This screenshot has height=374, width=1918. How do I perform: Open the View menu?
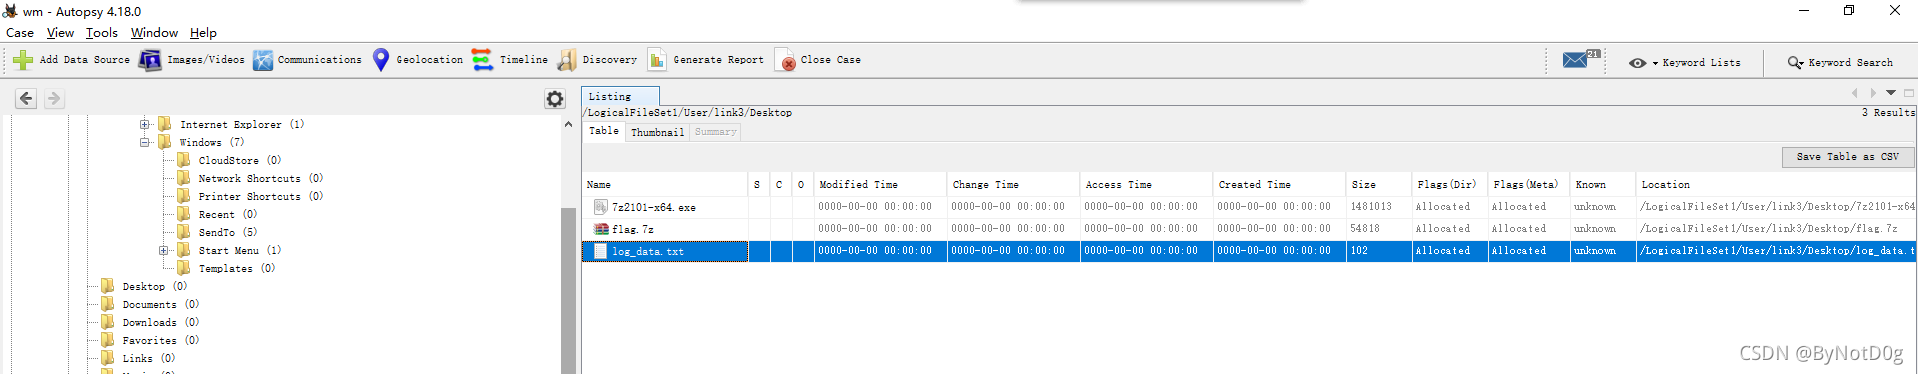pyautogui.click(x=60, y=33)
